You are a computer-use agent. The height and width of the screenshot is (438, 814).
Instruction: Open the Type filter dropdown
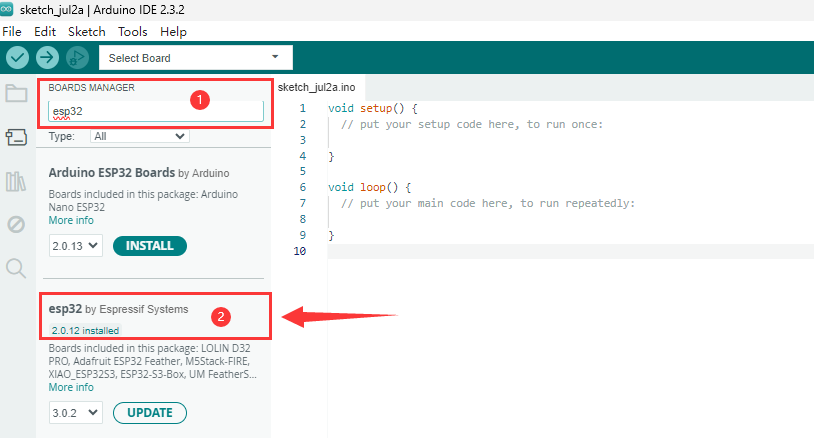click(x=140, y=136)
